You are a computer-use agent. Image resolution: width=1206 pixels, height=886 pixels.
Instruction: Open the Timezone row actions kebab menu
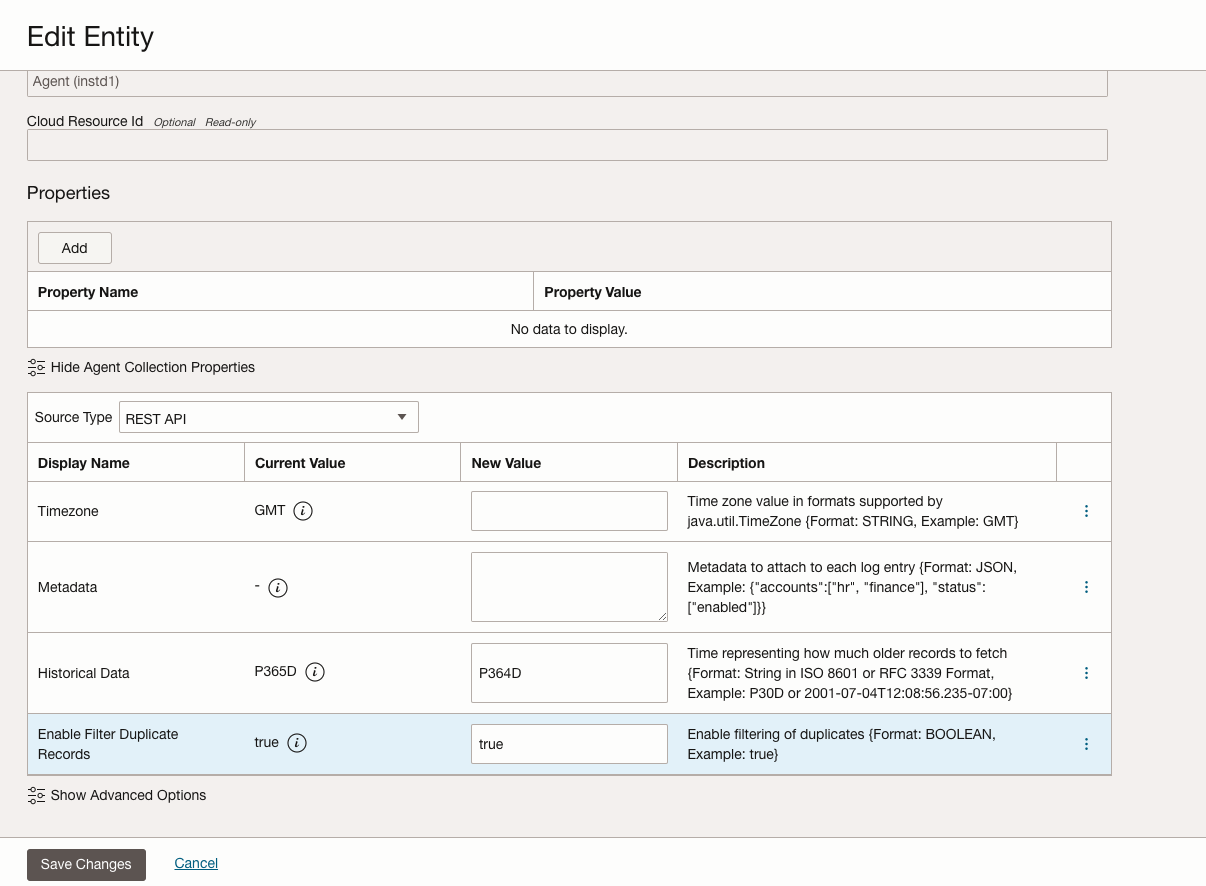pyautogui.click(x=1086, y=511)
